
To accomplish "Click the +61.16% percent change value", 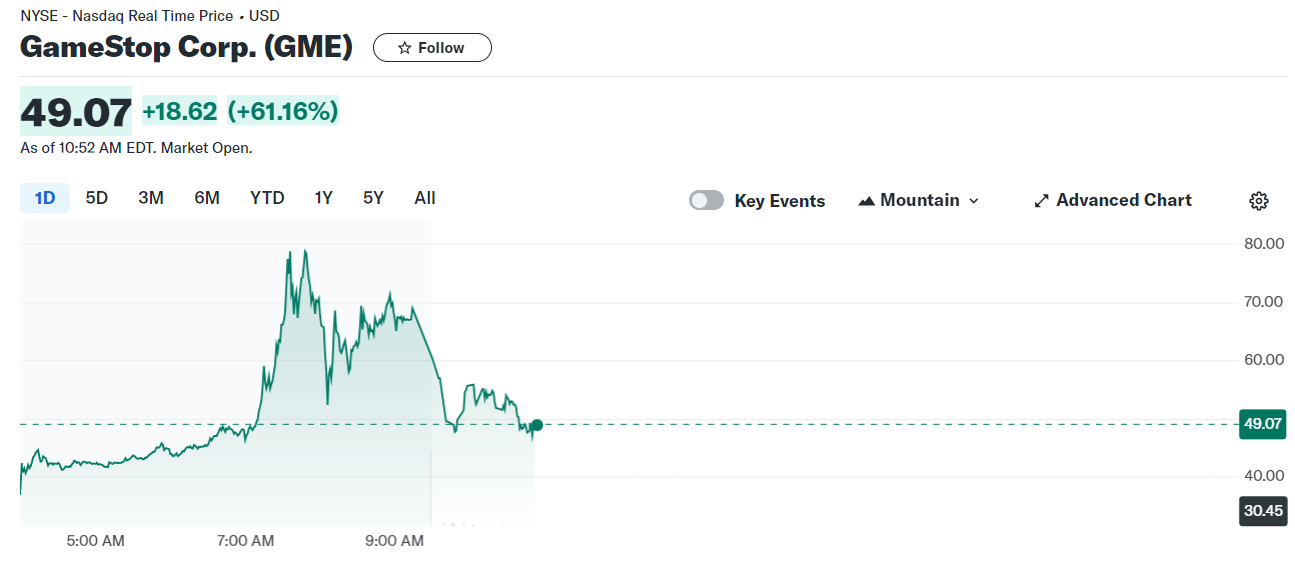I will (x=283, y=111).
